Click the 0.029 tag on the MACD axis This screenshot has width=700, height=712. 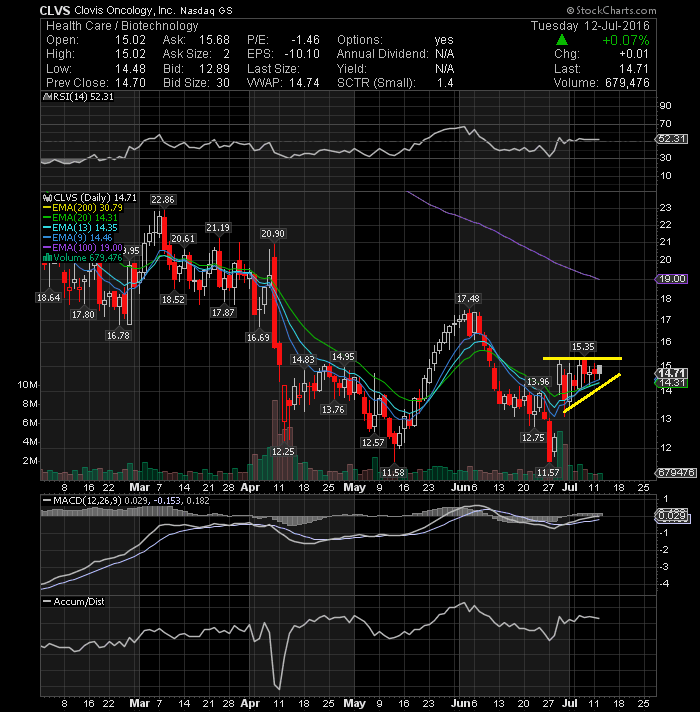pyautogui.click(x=672, y=515)
